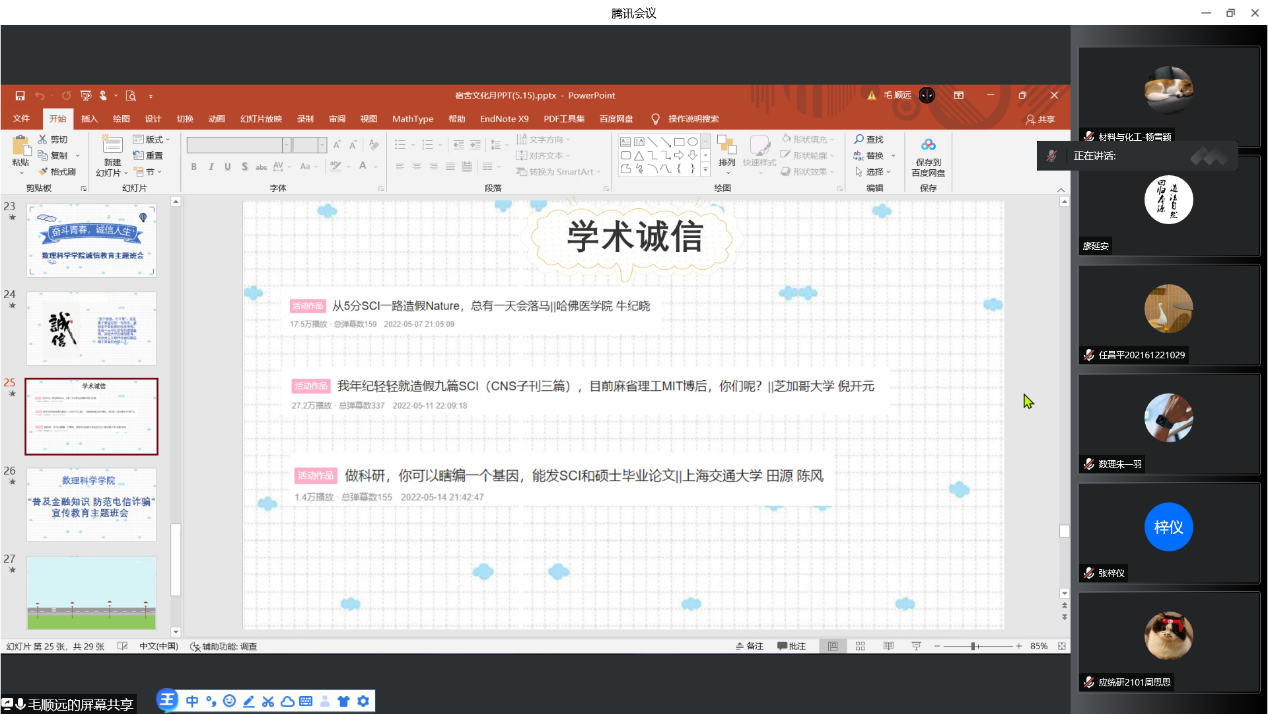Select the Format Painter (格式刷) tool

click(x=57, y=172)
